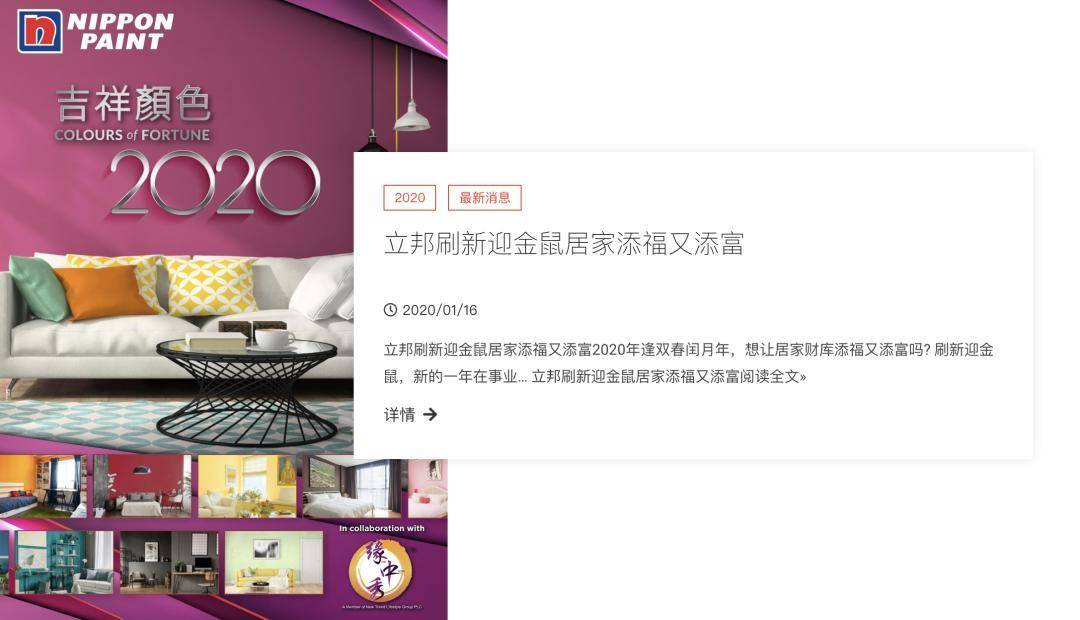Click the Nippon Paint logo icon
The width and height of the screenshot is (1080, 620).
coord(40,32)
